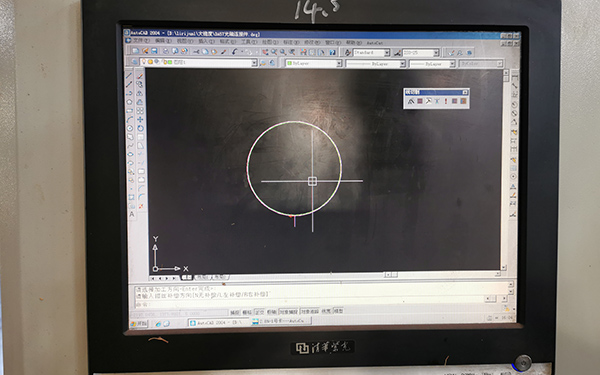Open the layer selection dropdown

click(x=199, y=62)
